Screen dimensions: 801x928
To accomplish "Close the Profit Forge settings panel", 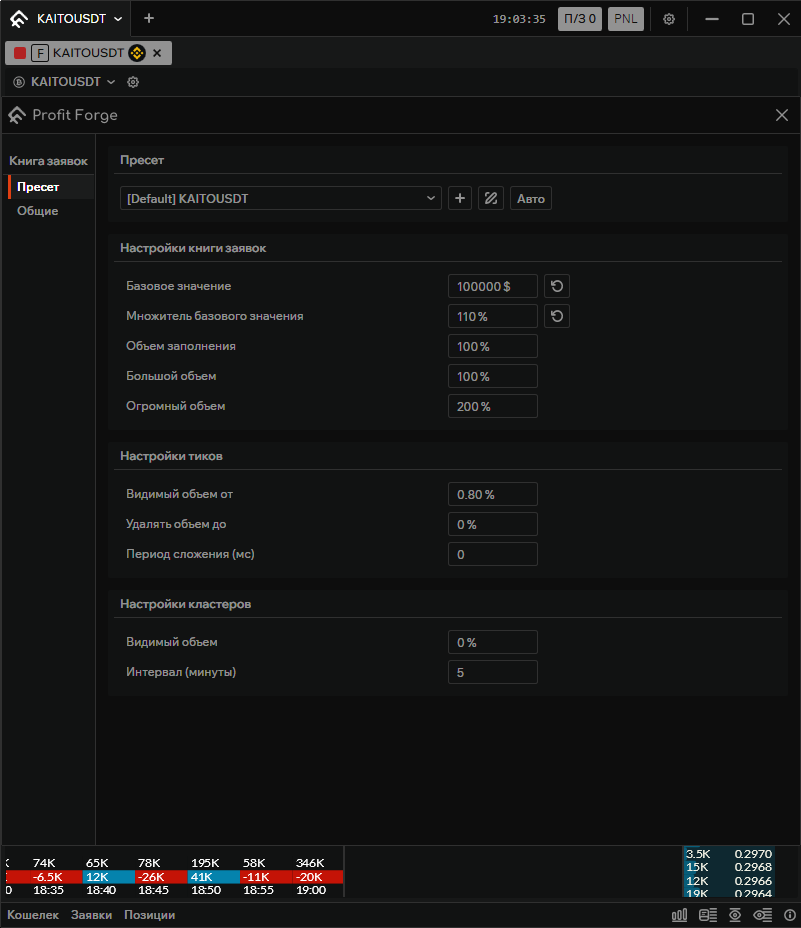I will [x=781, y=115].
